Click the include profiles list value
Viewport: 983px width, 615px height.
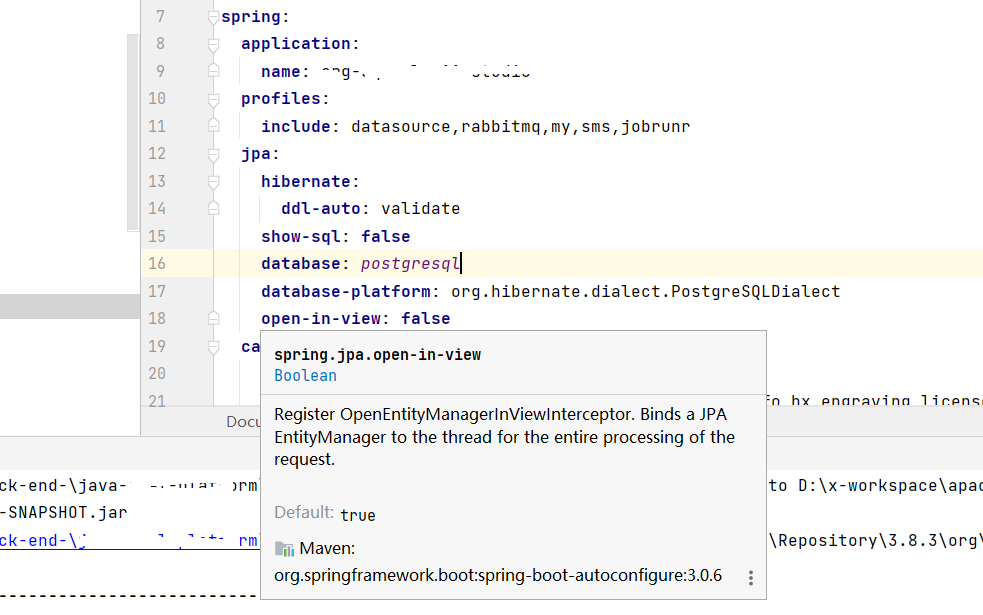click(x=520, y=127)
